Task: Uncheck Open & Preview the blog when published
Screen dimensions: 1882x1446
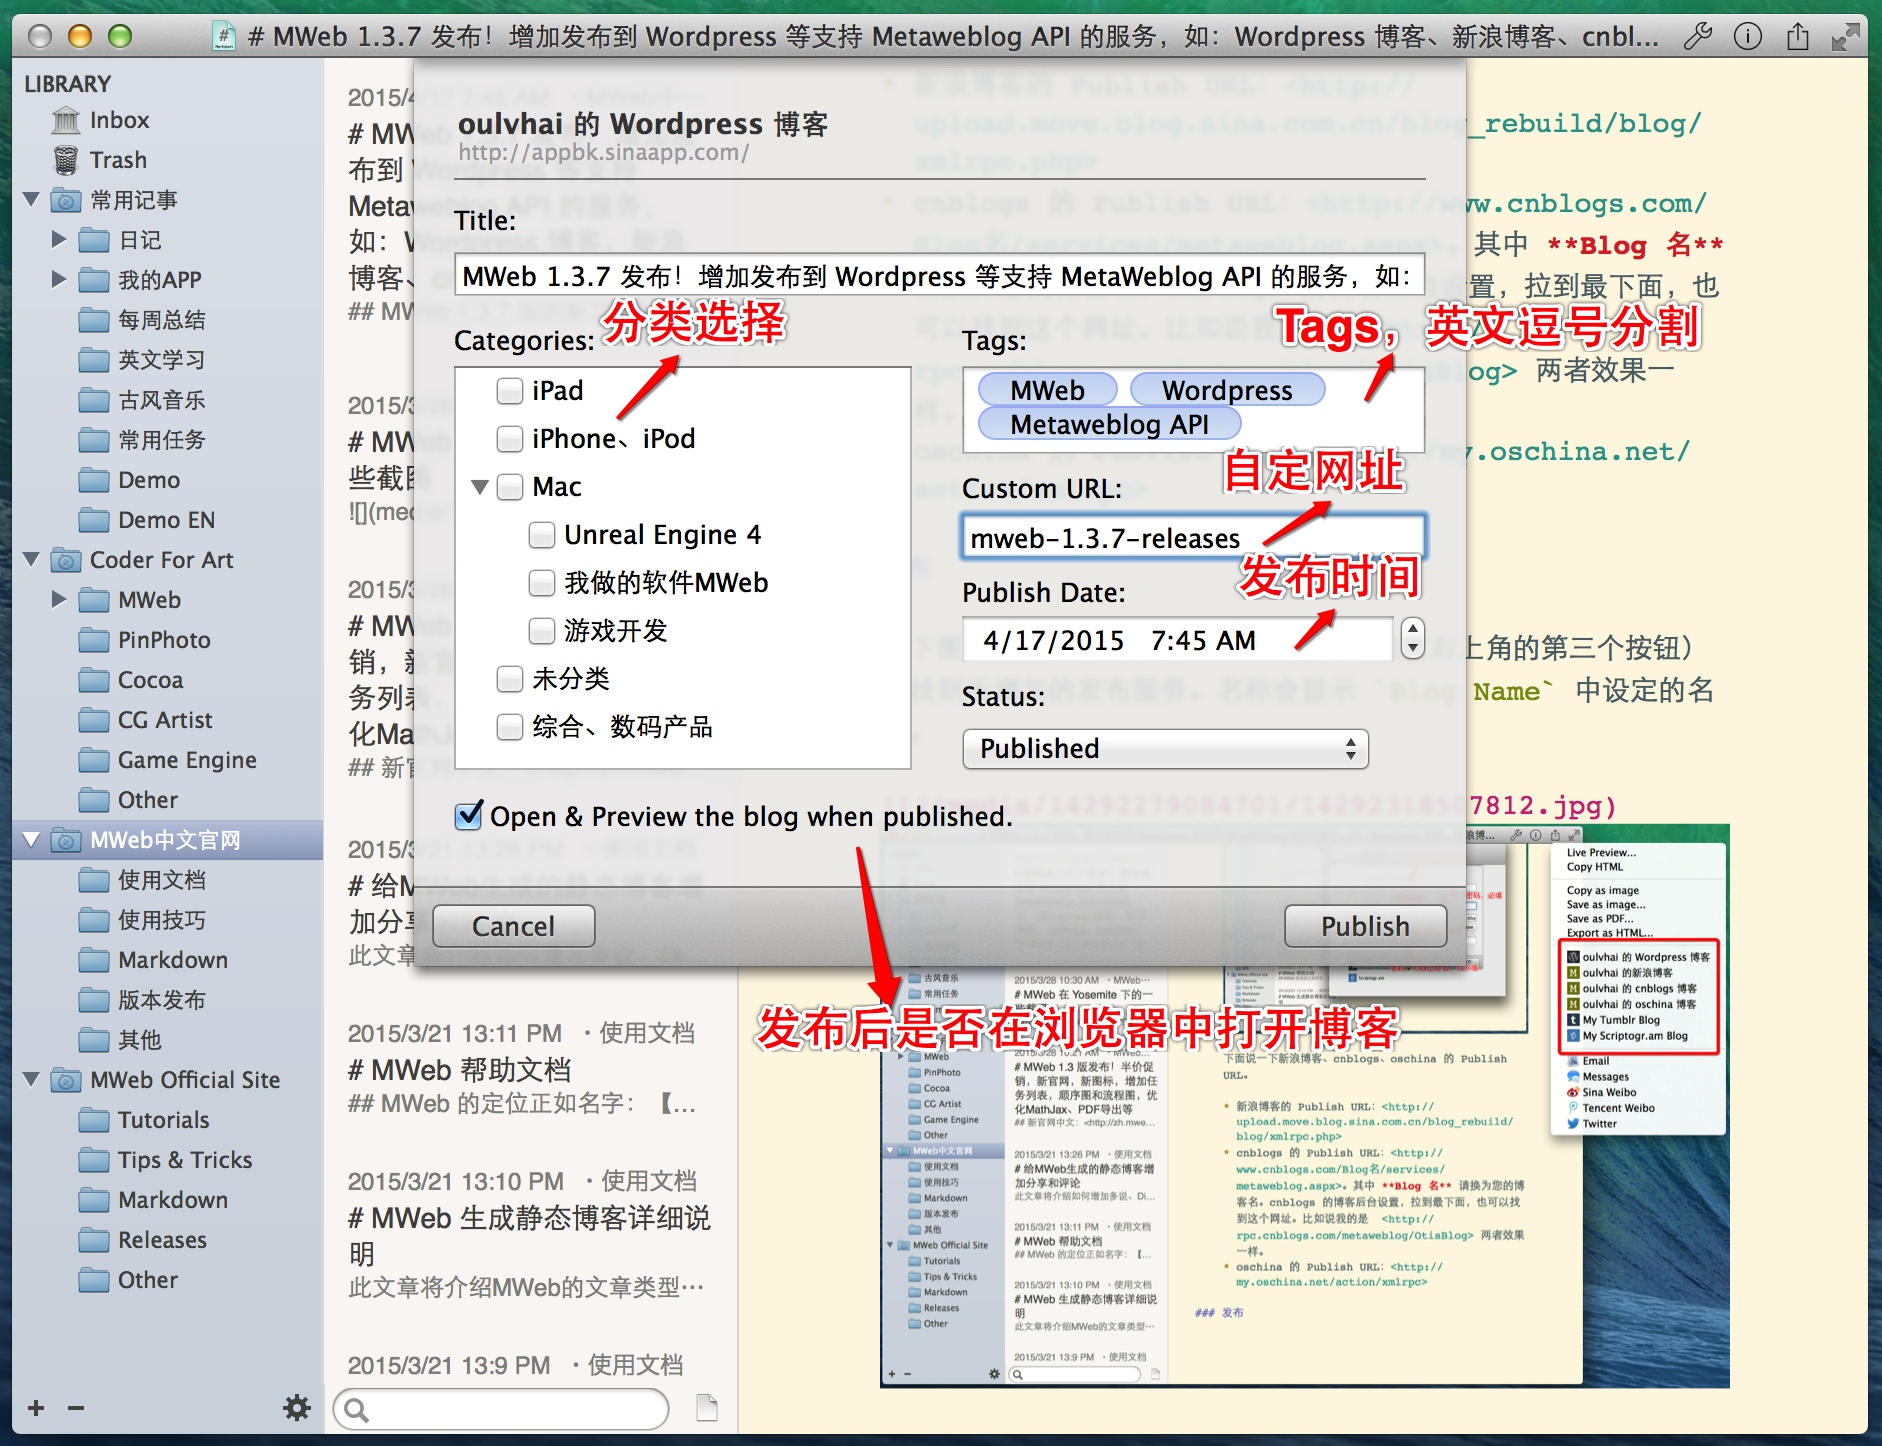Action: (x=468, y=816)
